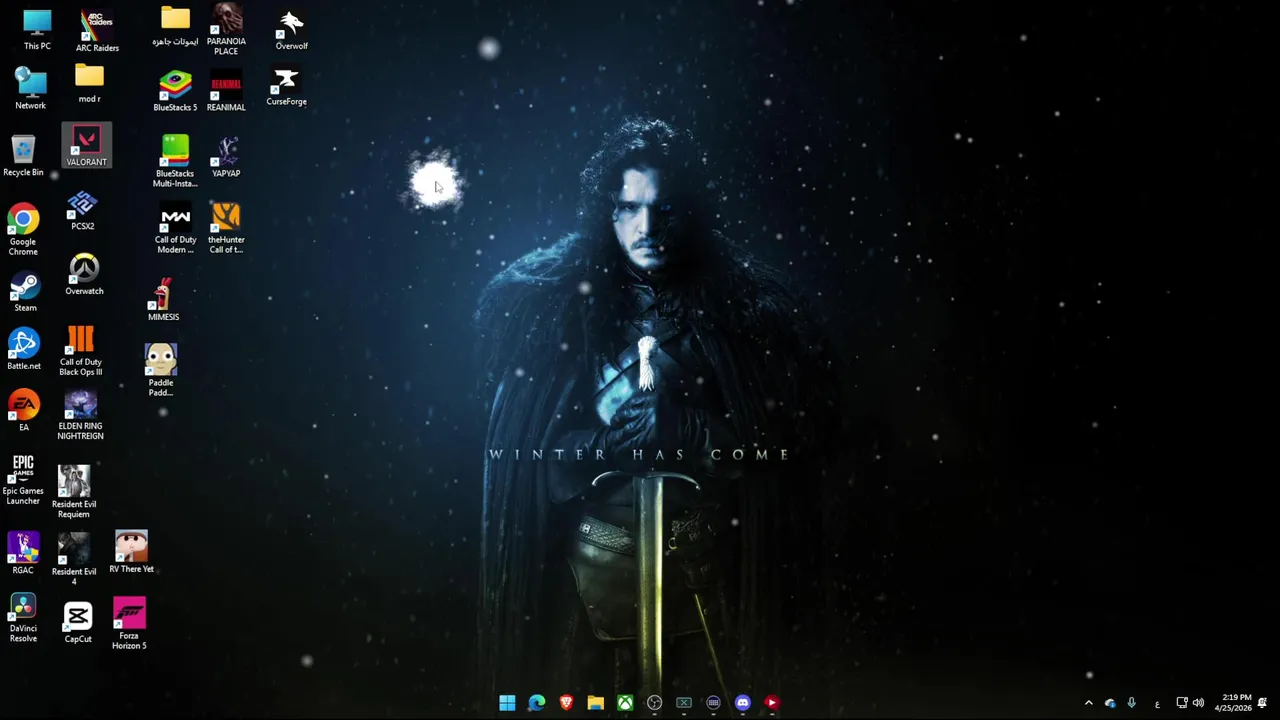
Task: Select the DaVinci Resolve desktop icon
Action: pyautogui.click(x=23, y=618)
